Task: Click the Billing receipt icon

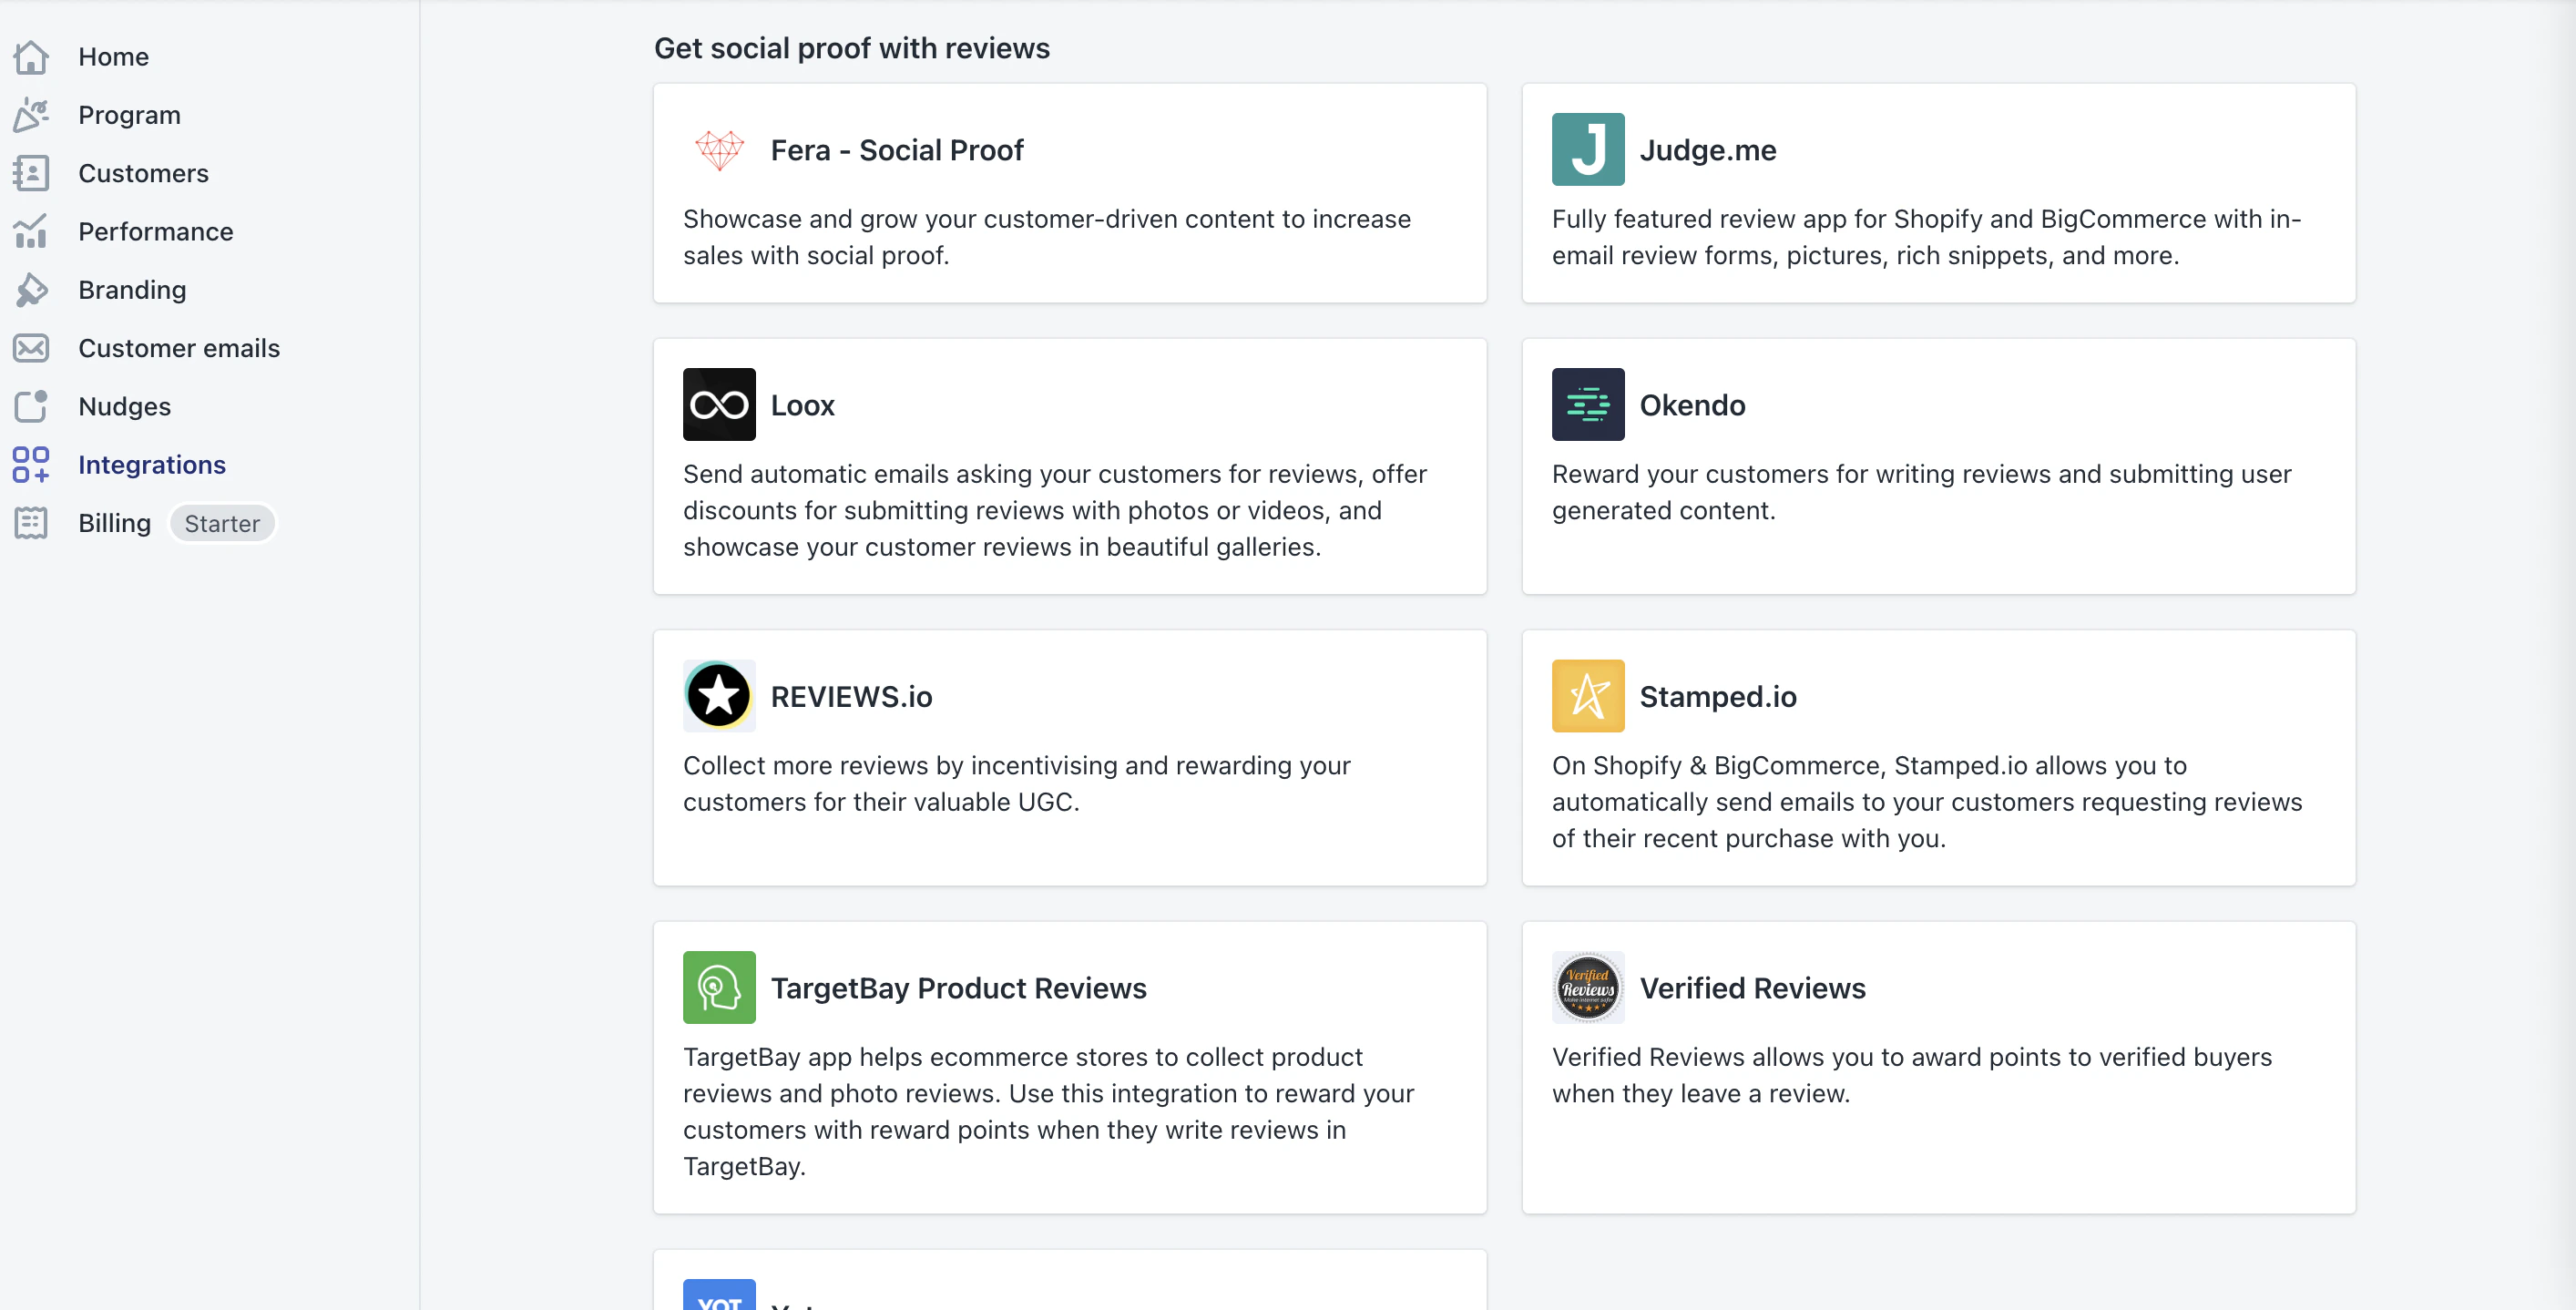Action: (x=31, y=523)
